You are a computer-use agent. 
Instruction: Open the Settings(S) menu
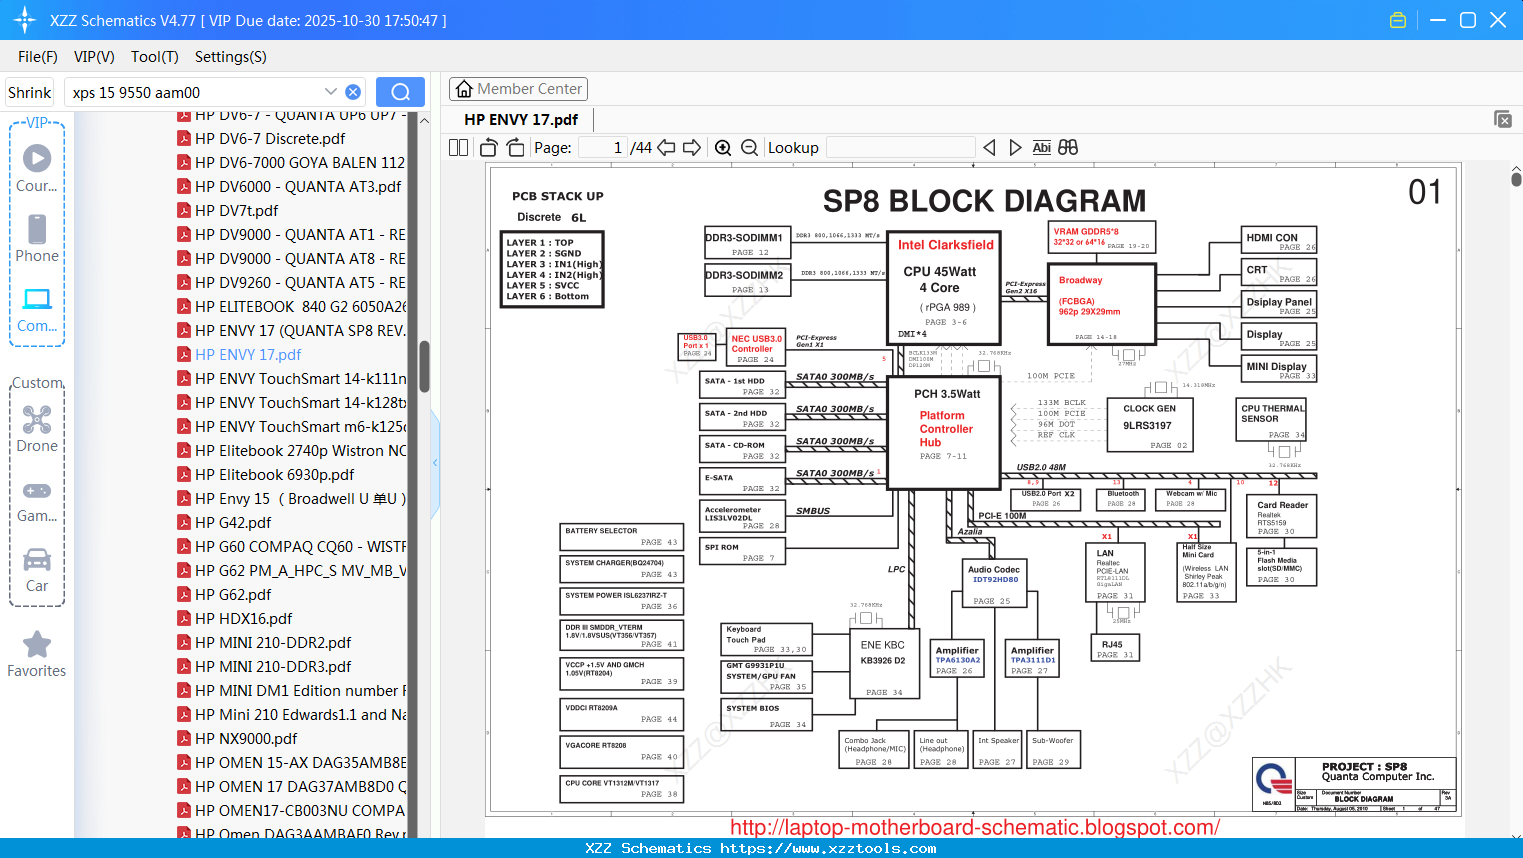tap(231, 57)
